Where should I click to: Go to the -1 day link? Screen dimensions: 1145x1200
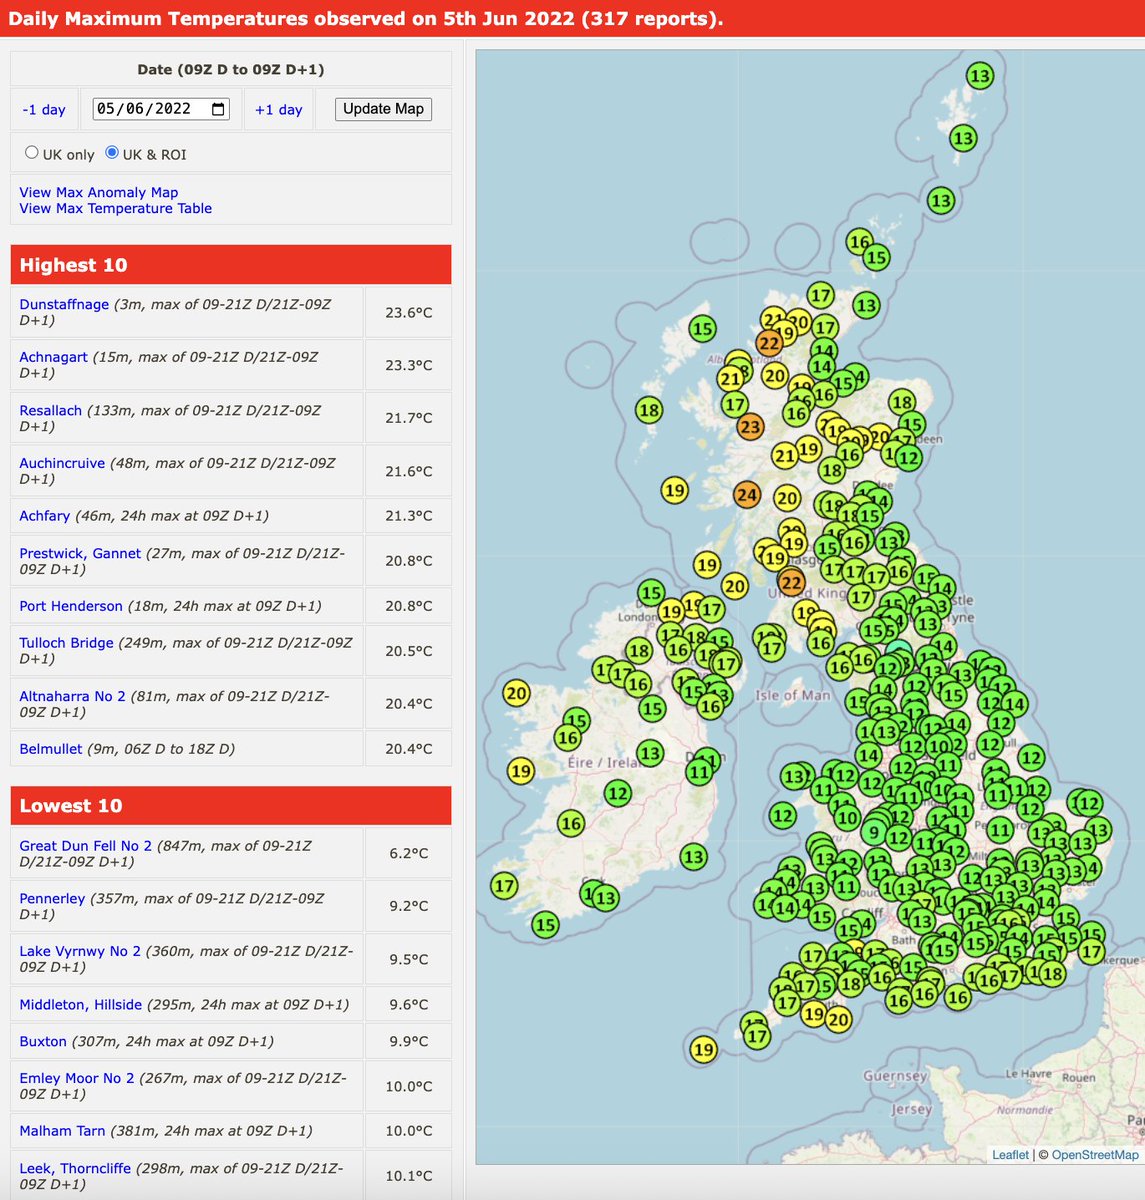(44, 110)
